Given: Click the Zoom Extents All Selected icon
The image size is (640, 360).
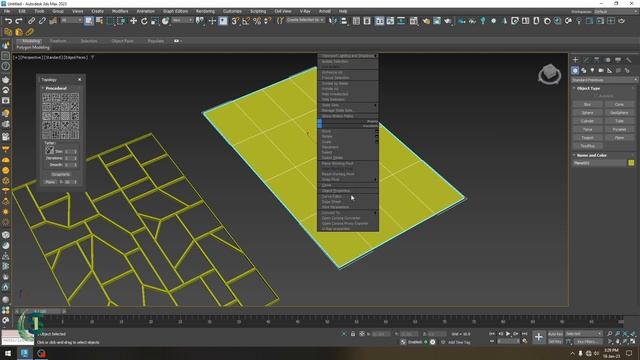Looking at the screenshot, I should [633, 334].
